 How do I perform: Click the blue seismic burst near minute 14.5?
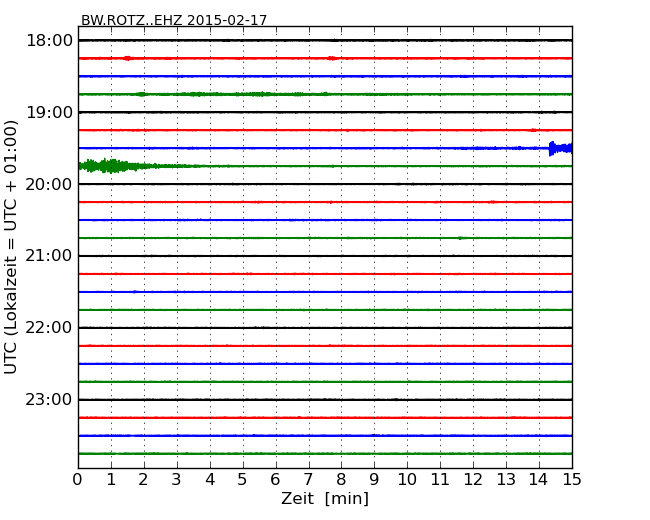pyautogui.click(x=560, y=148)
